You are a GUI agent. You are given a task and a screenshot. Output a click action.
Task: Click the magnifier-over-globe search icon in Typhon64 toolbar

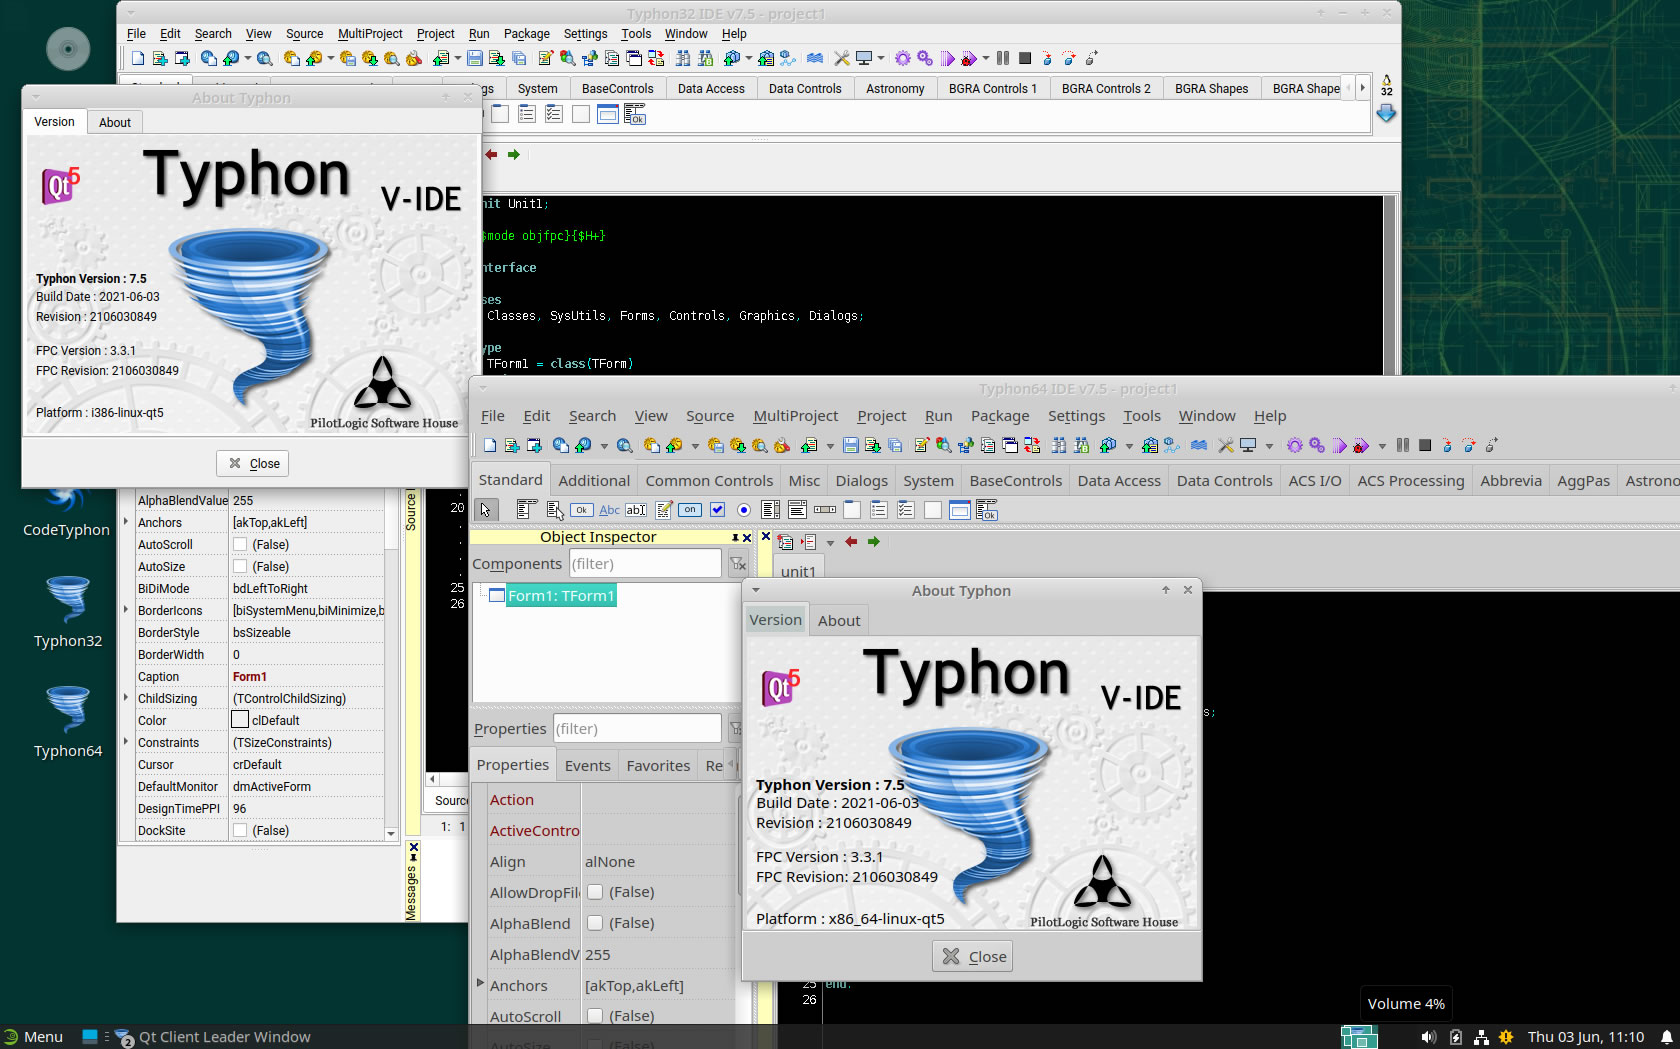point(624,446)
